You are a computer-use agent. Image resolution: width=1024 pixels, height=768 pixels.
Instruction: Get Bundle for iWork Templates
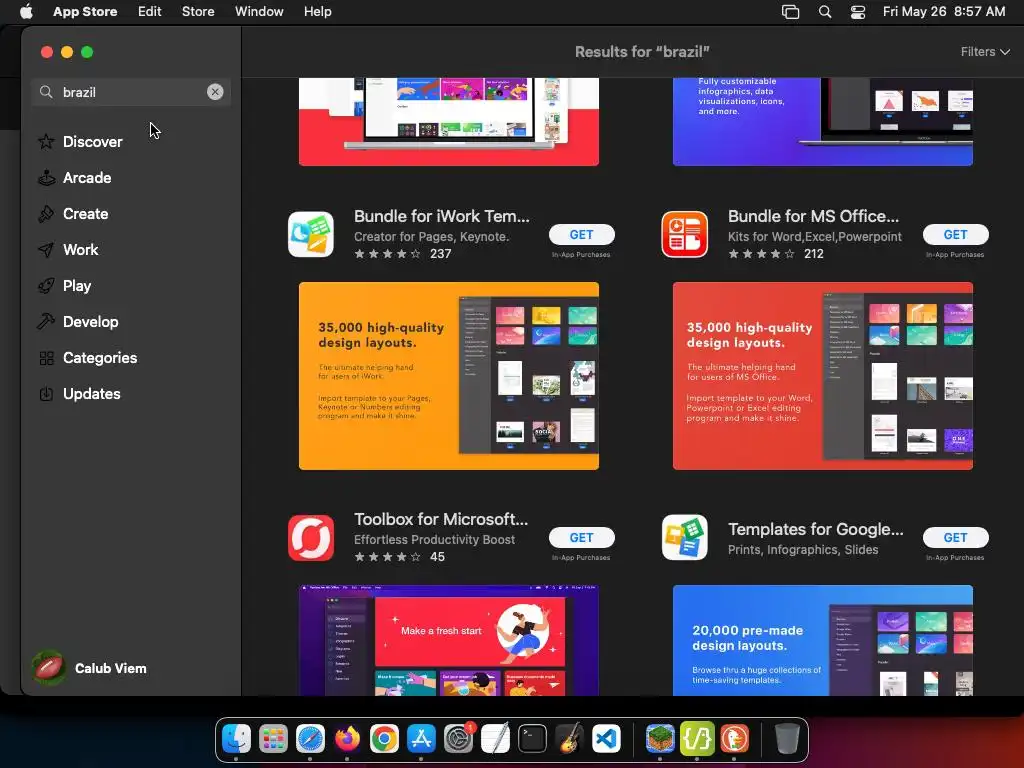click(x=581, y=234)
